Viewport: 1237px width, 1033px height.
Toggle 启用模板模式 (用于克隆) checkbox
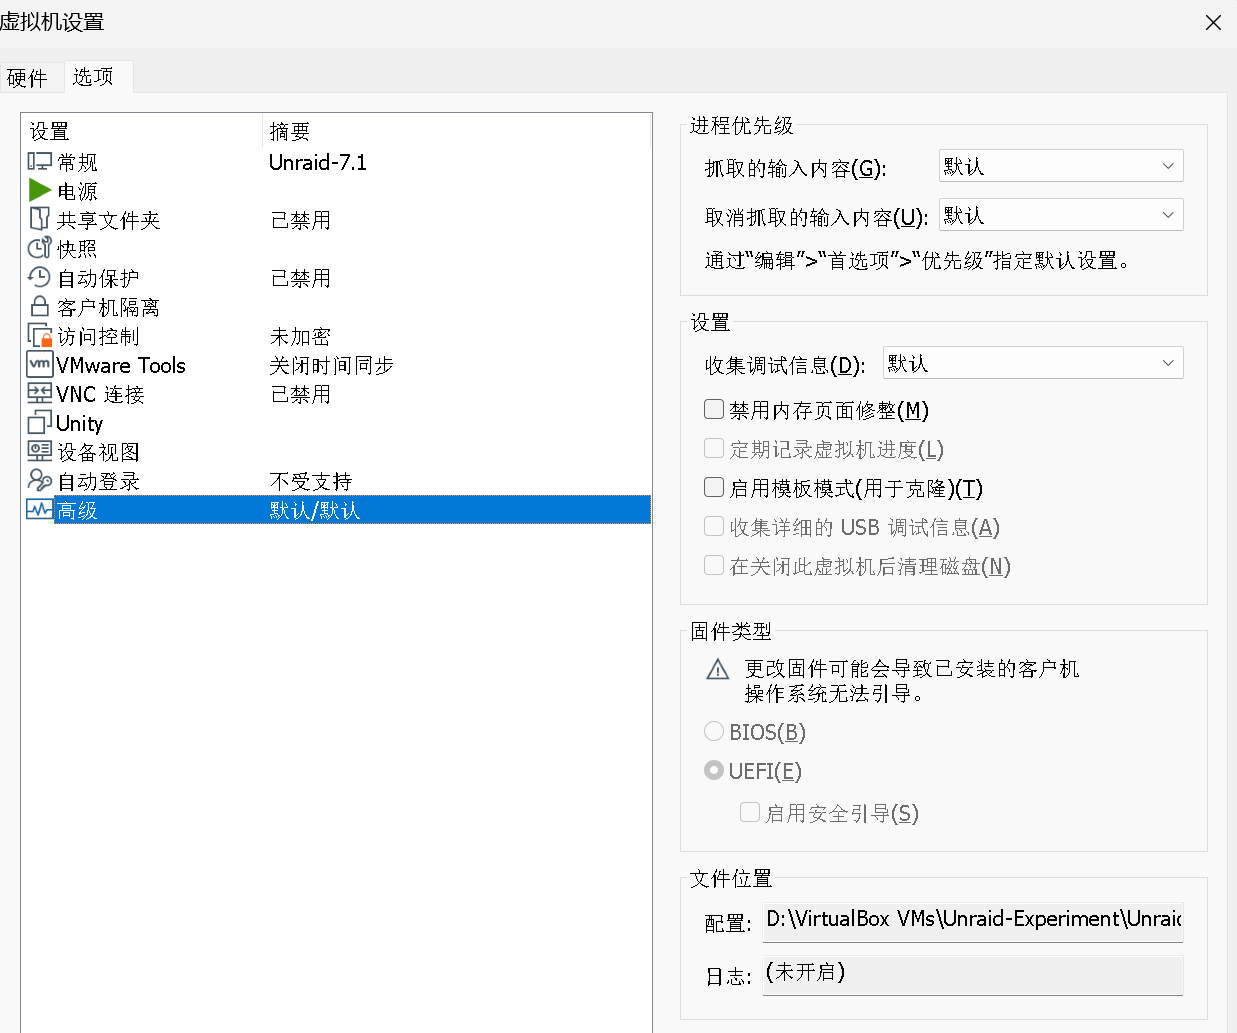point(714,487)
